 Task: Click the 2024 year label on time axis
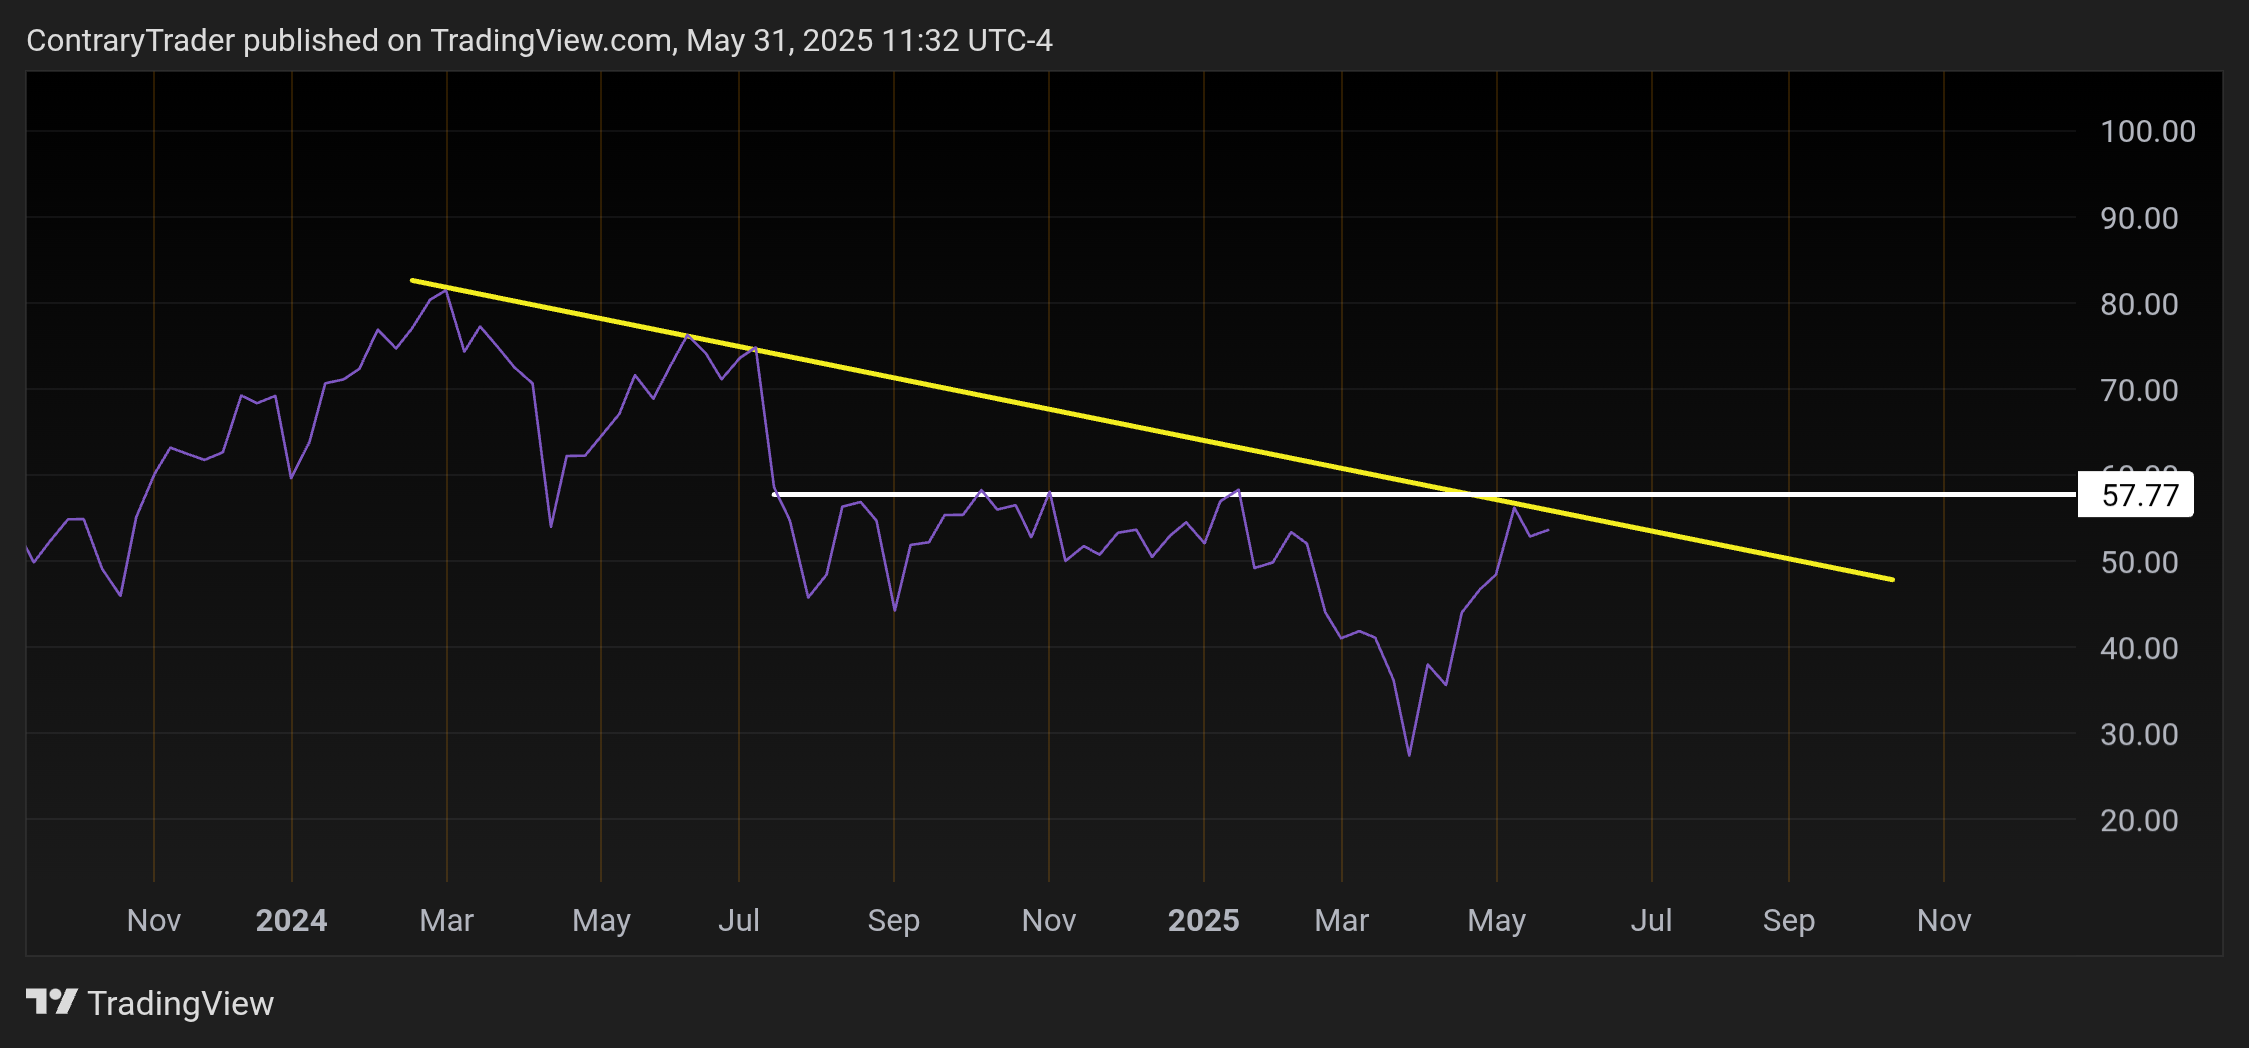pyautogui.click(x=291, y=920)
